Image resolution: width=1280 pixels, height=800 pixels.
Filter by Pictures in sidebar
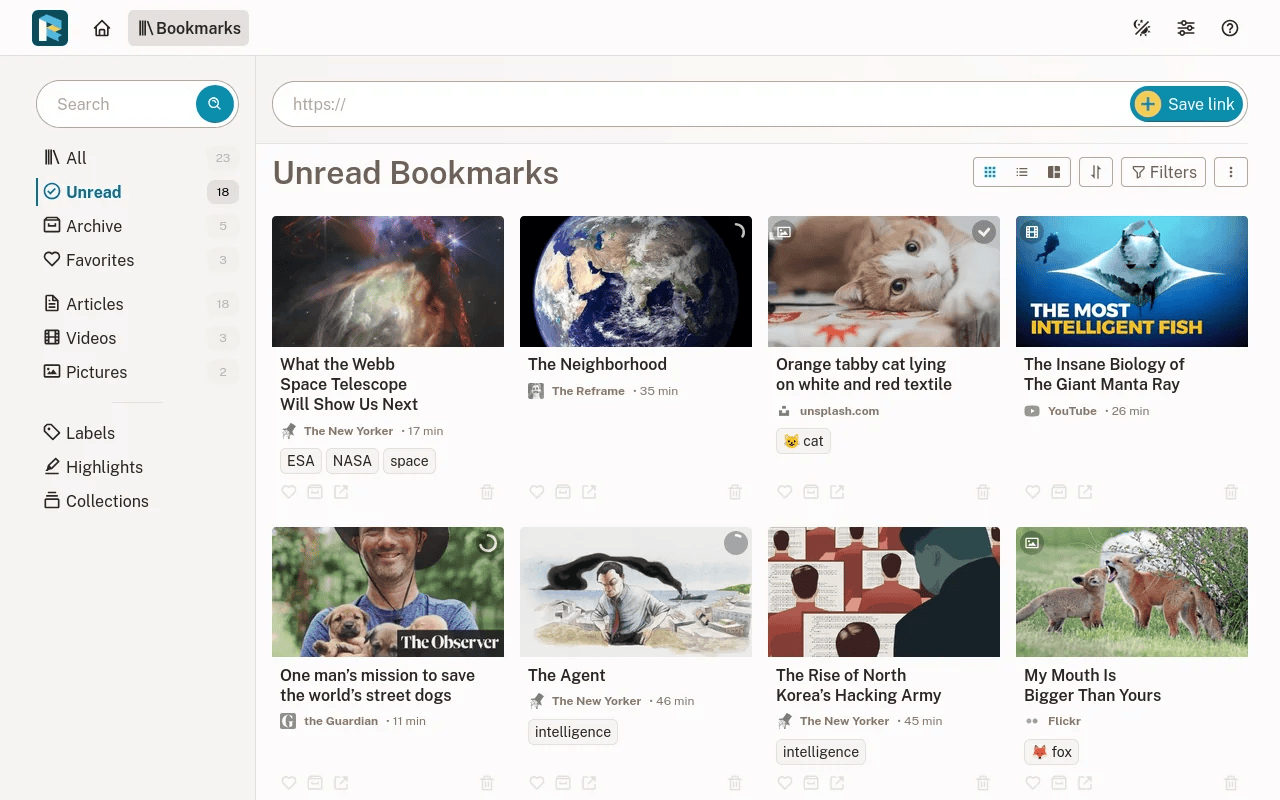click(x=138, y=372)
